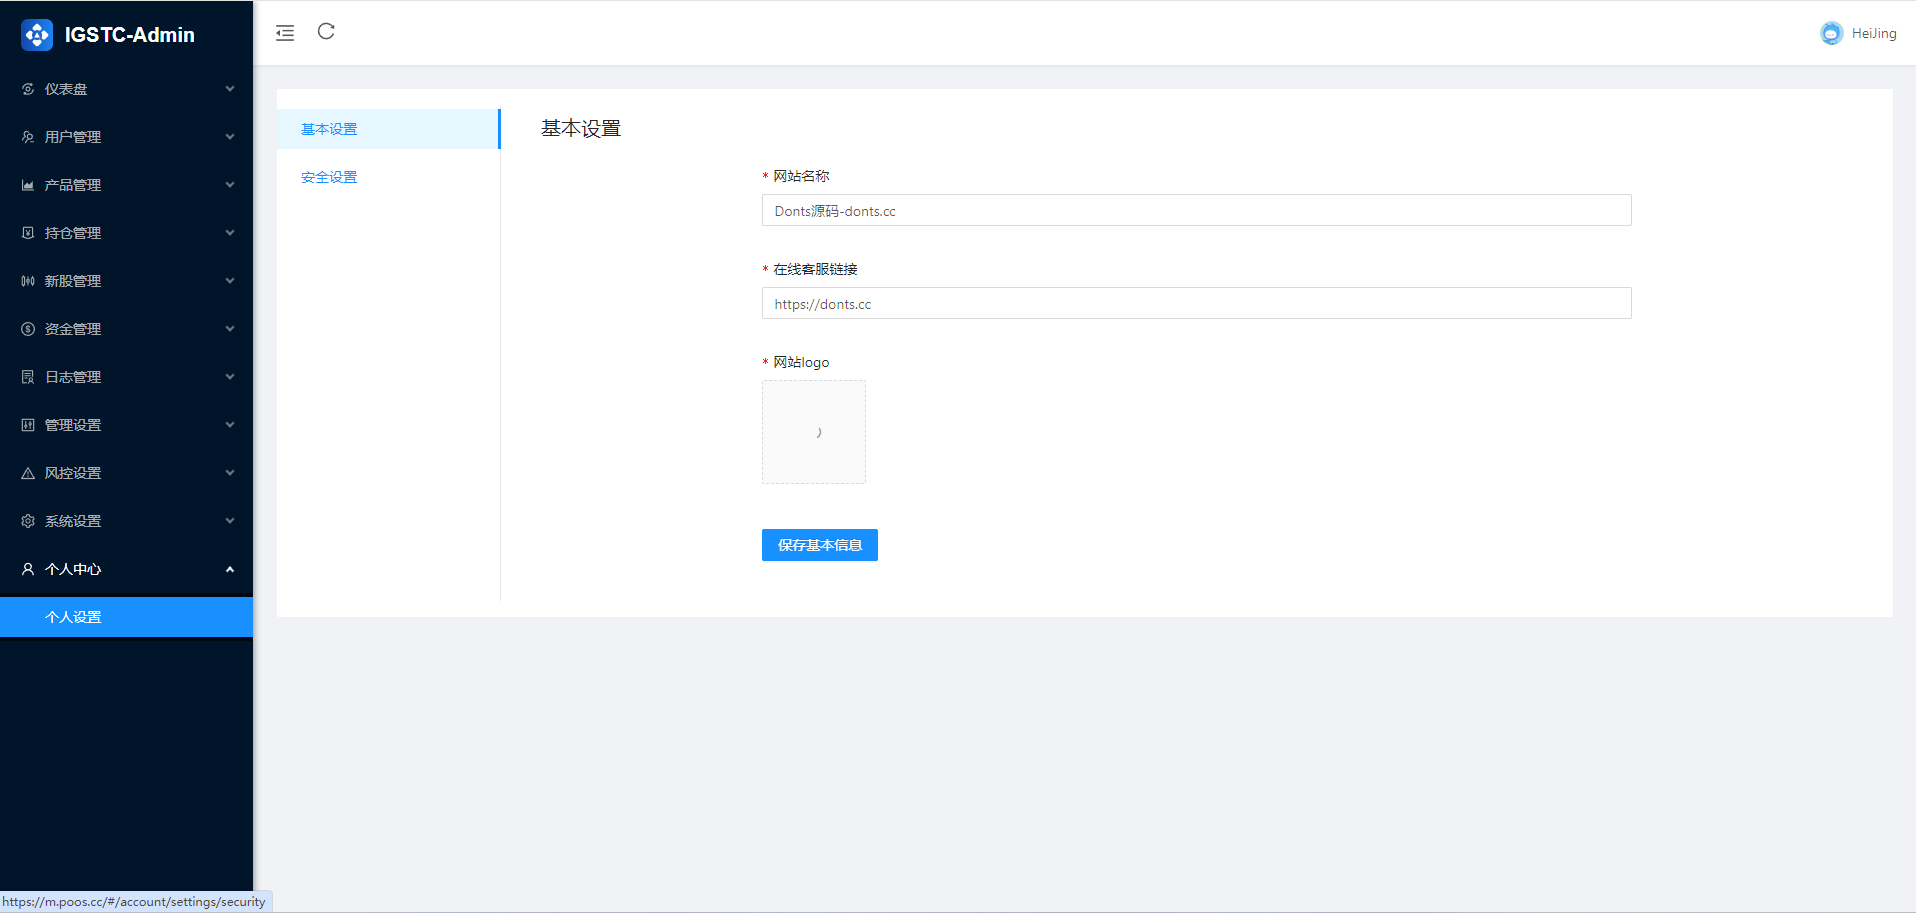Click the 风控设置 warning triangle icon
The image size is (1916, 913).
(x=28, y=473)
